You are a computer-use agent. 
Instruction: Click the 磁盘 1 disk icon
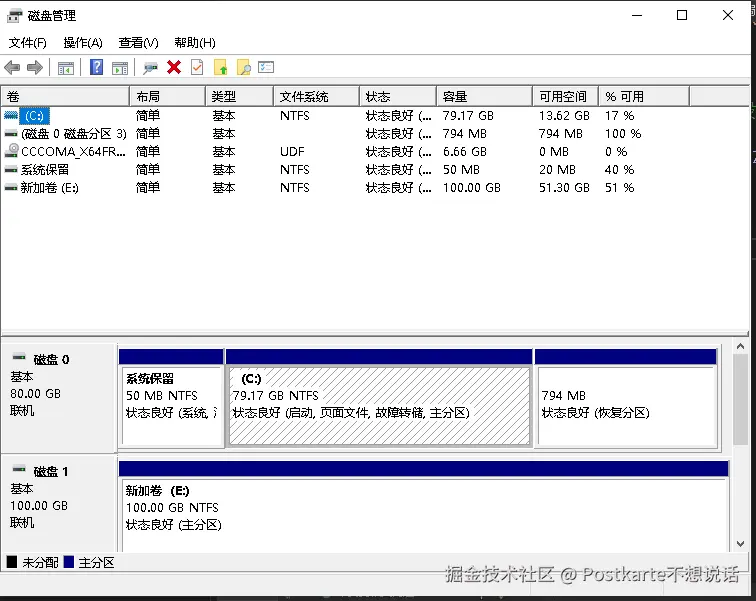click(x=19, y=468)
